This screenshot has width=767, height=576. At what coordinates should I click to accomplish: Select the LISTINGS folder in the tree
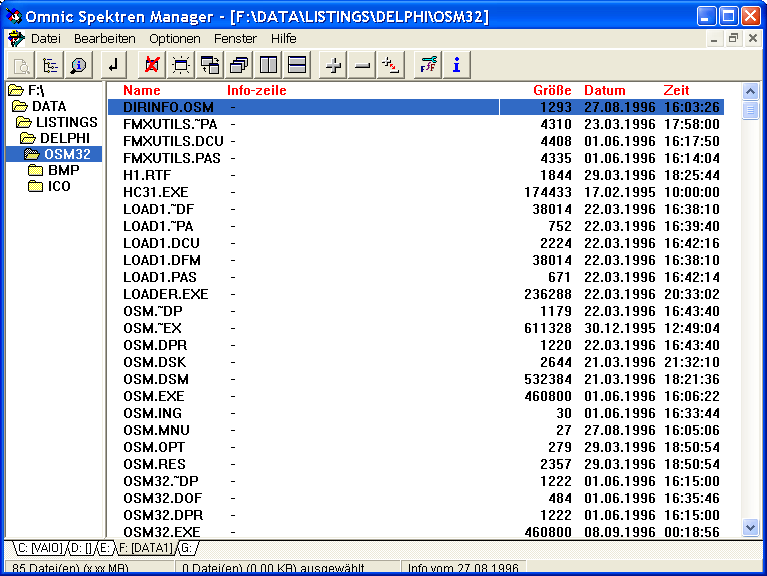[x=66, y=122]
